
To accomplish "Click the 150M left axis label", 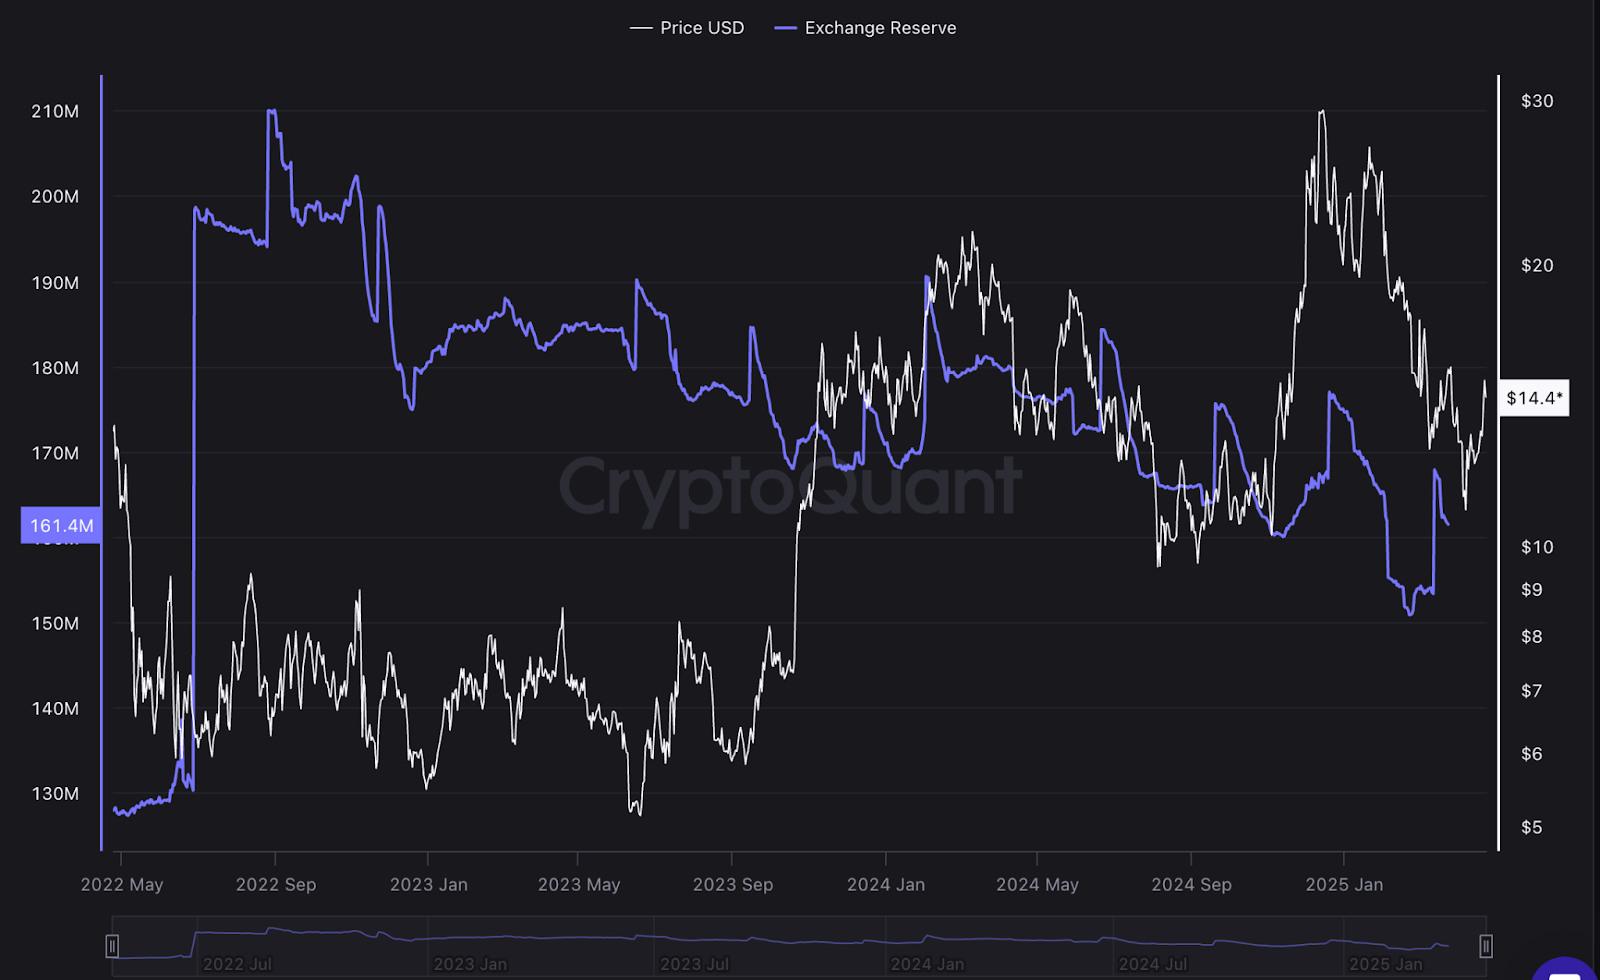I will (x=55, y=623).
